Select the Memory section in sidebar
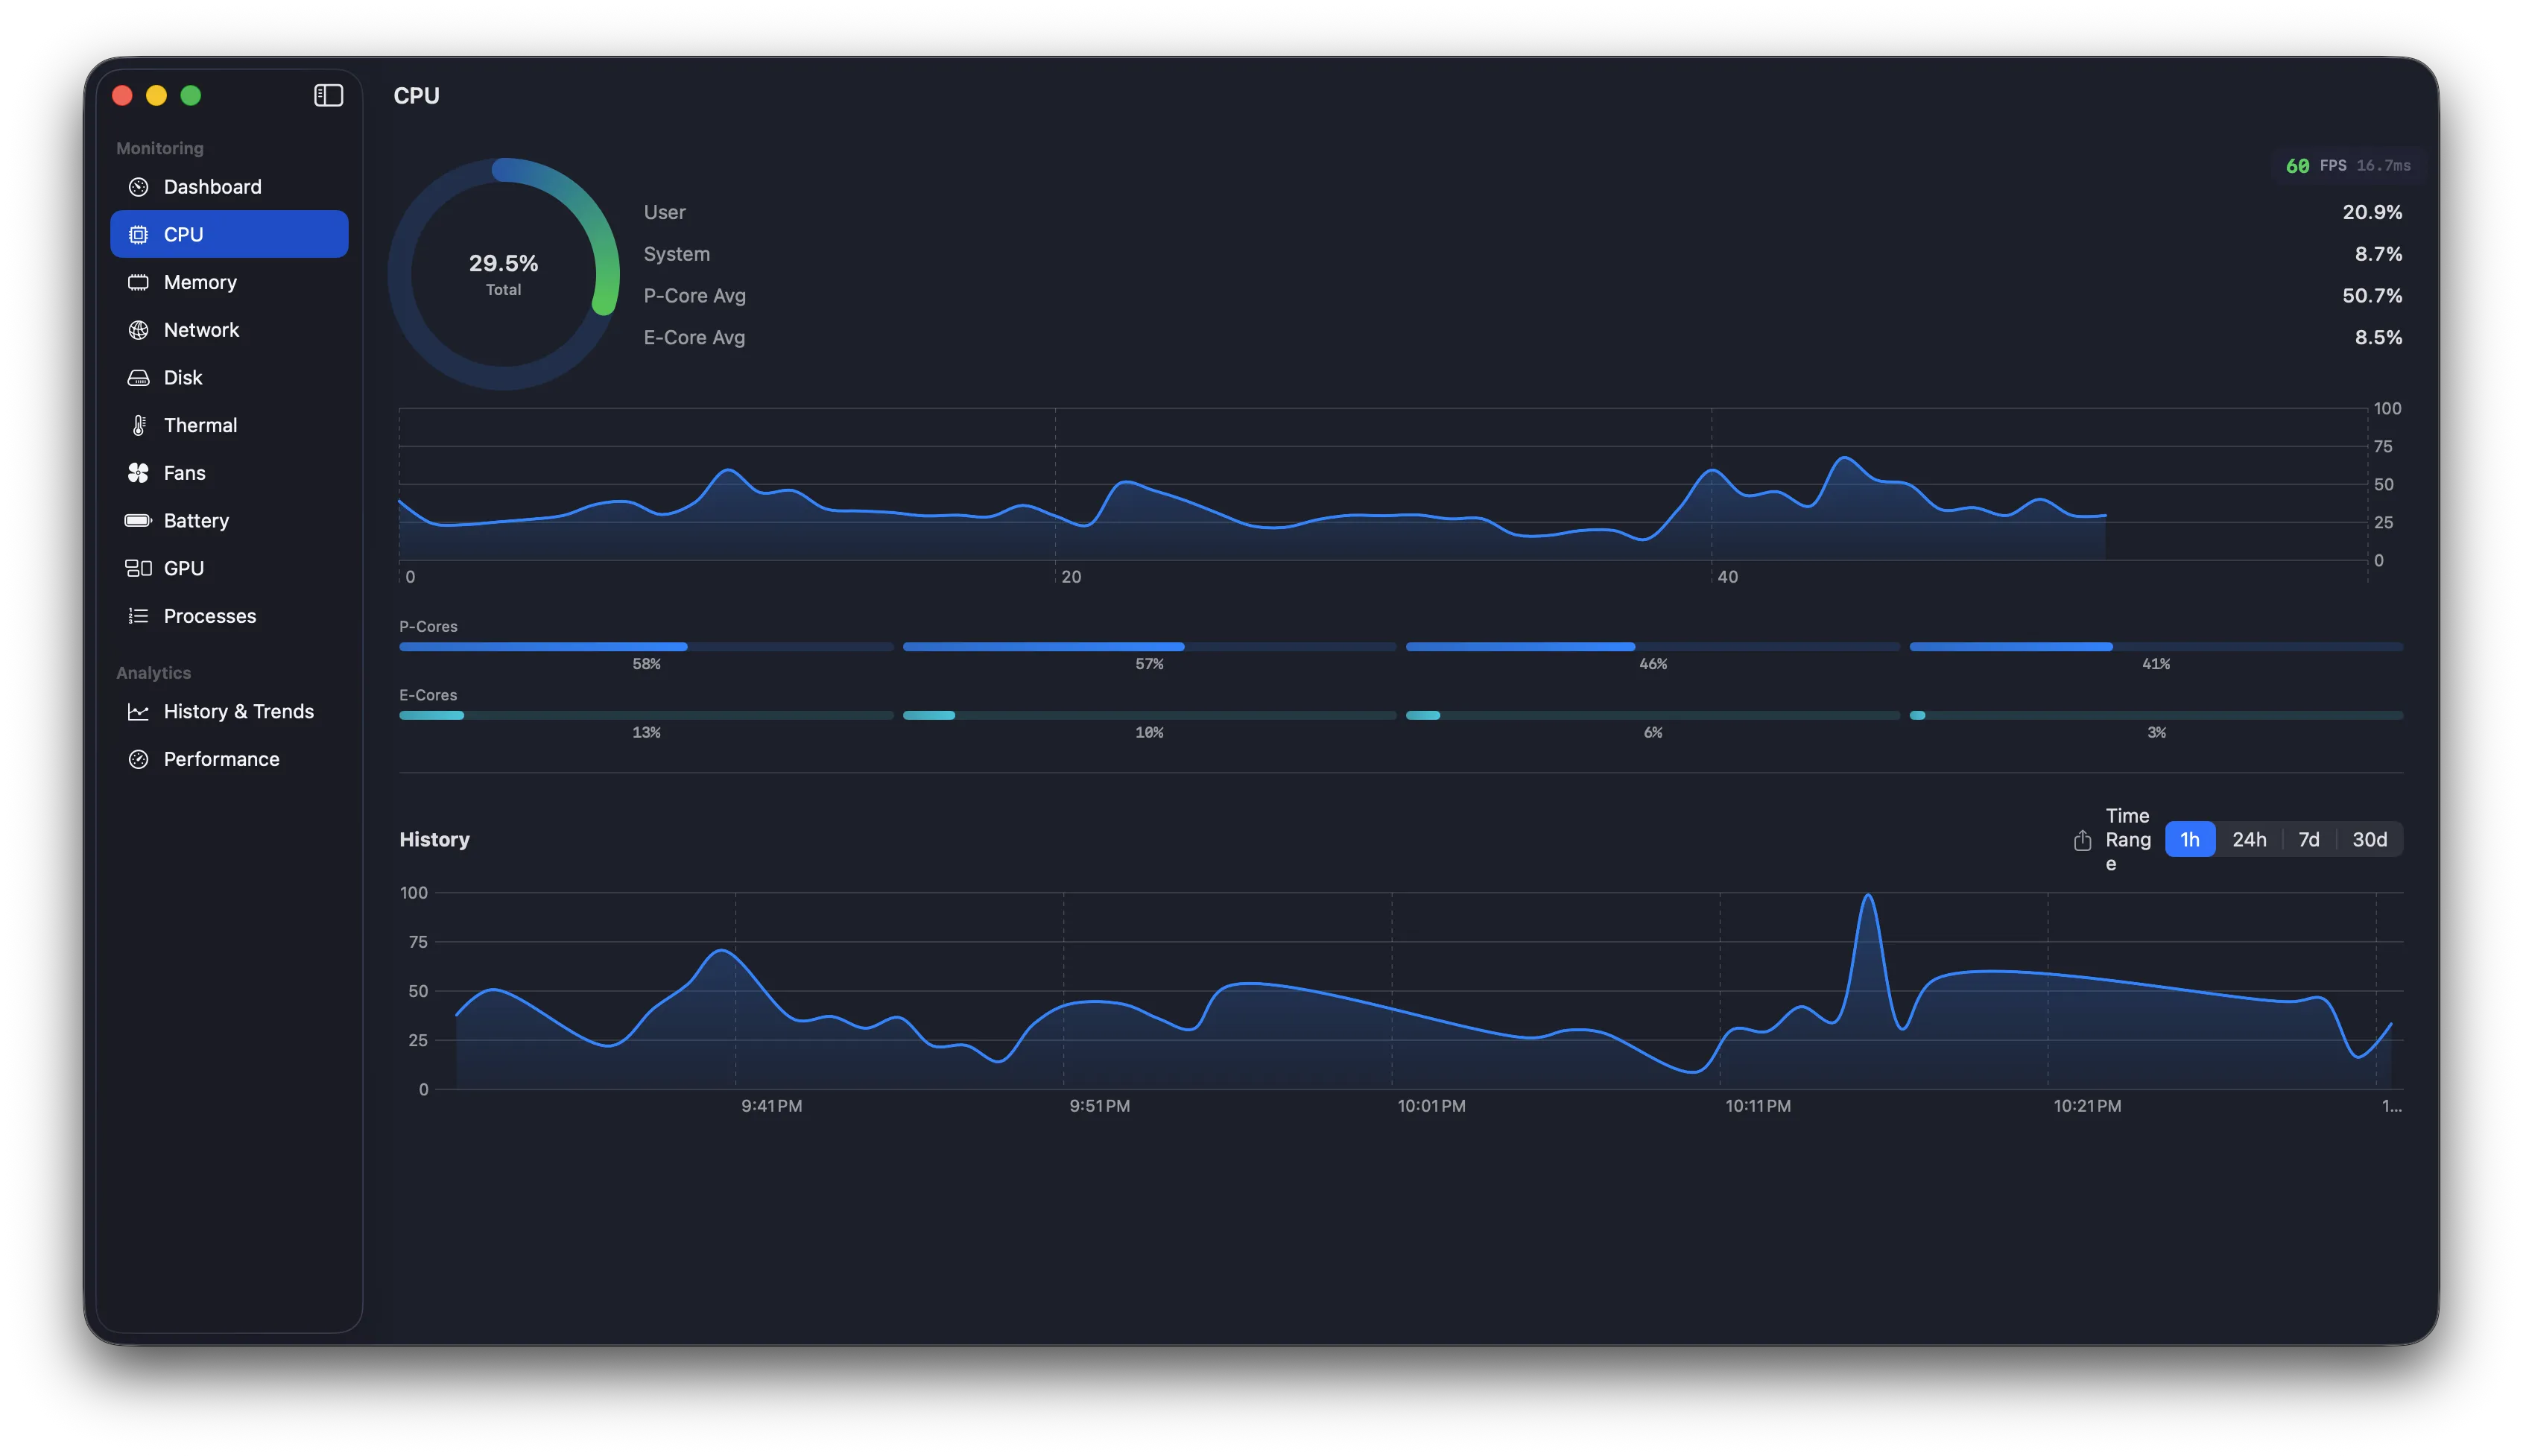The height and width of the screenshot is (1456, 2523). coord(200,281)
